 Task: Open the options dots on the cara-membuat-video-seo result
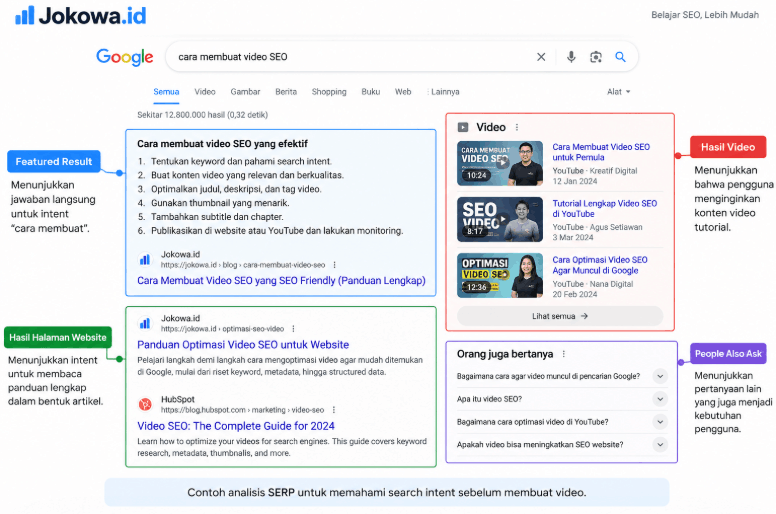tap(335, 265)
